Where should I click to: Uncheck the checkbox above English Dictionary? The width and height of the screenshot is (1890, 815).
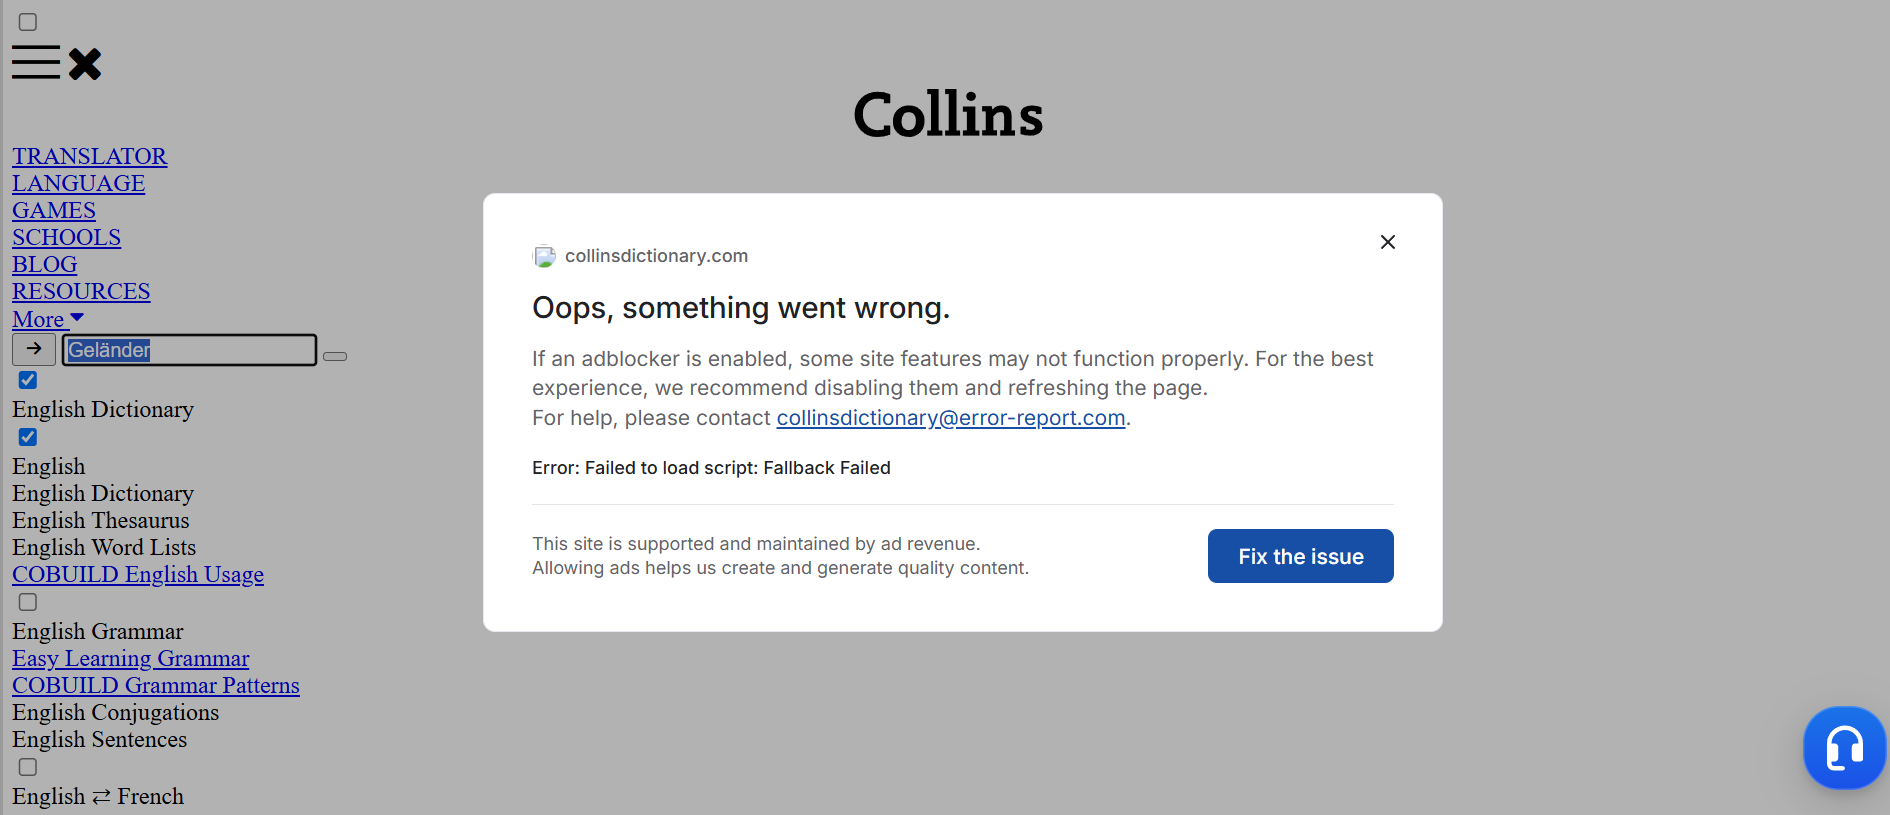[x=28, y=380]
